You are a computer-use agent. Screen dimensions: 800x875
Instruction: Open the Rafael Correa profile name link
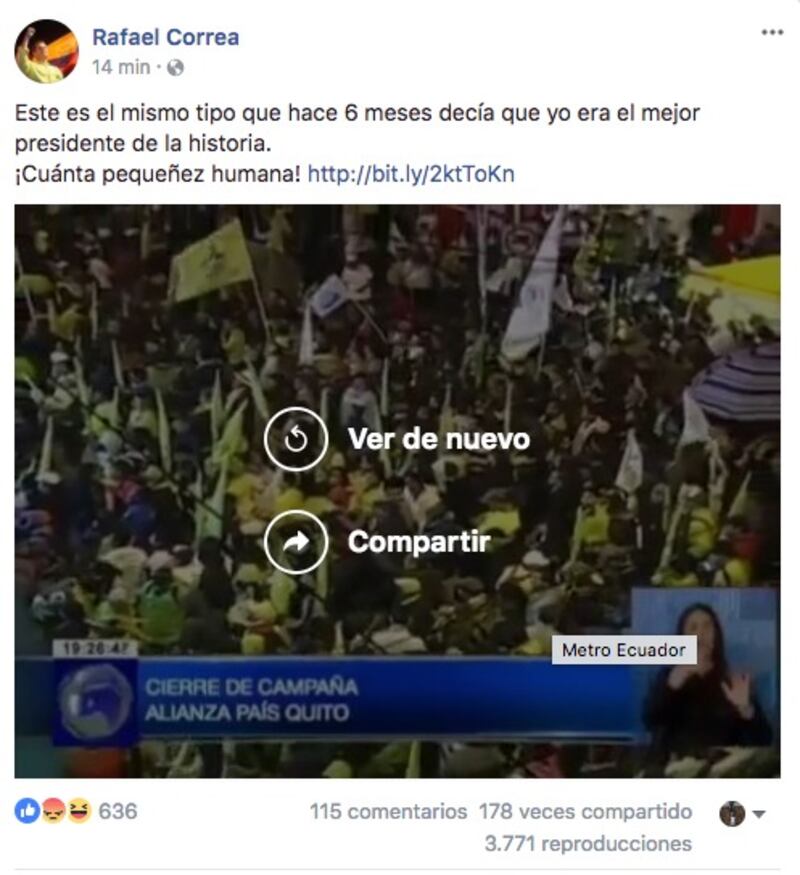(x=166, y=37)
